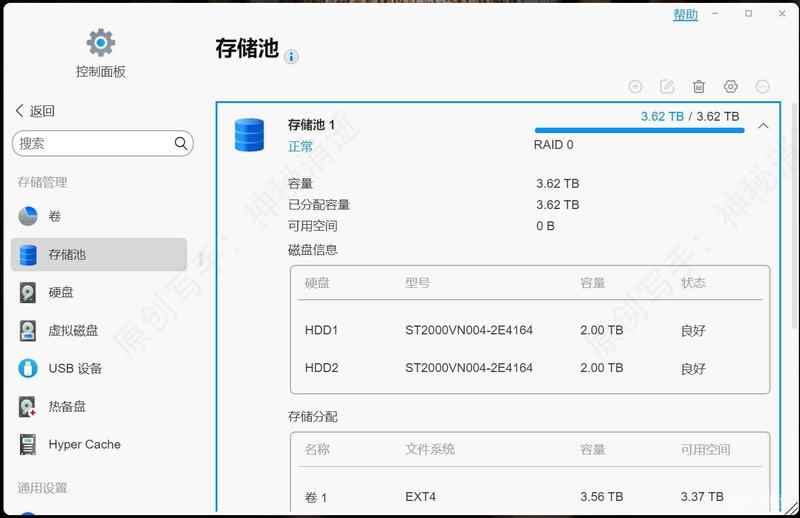
Task: Click the 控制面板 label
Action: click(101, 72)
